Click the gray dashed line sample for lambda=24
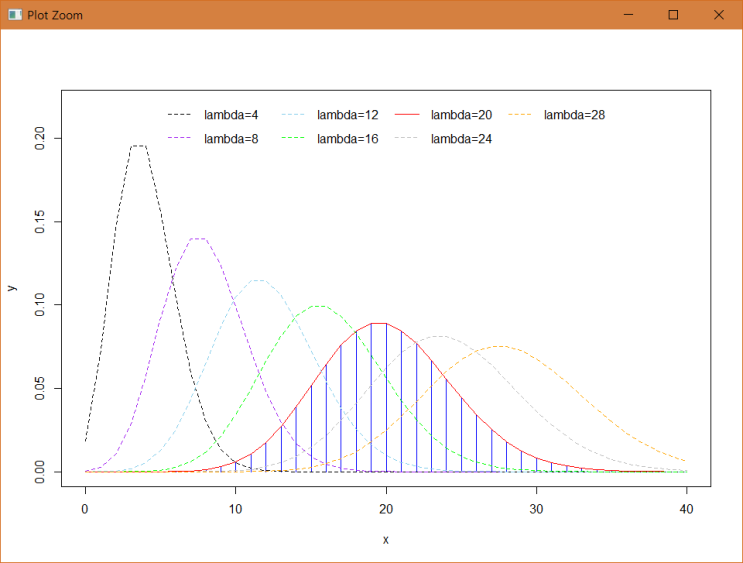 tap(407, 138)
